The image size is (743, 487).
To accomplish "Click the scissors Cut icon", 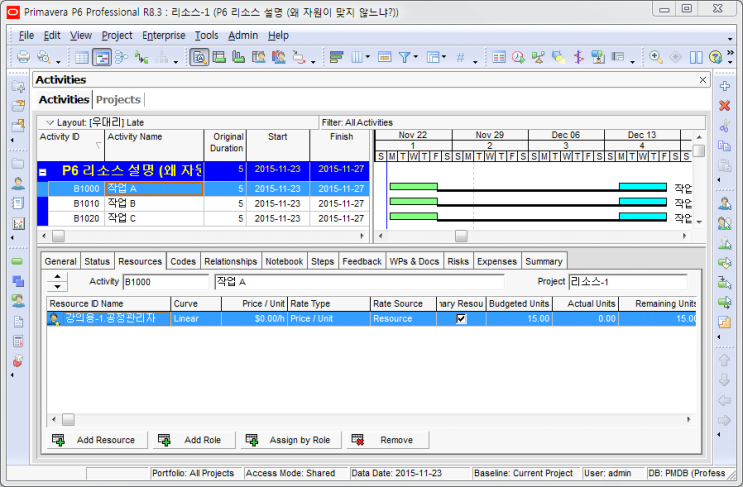I will [x=725, y=126].
